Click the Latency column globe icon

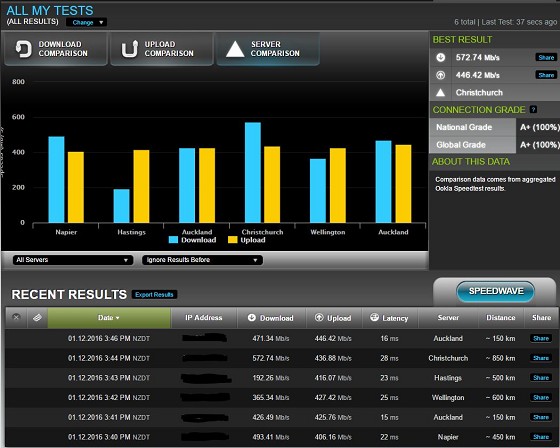[x=374, y=317]
